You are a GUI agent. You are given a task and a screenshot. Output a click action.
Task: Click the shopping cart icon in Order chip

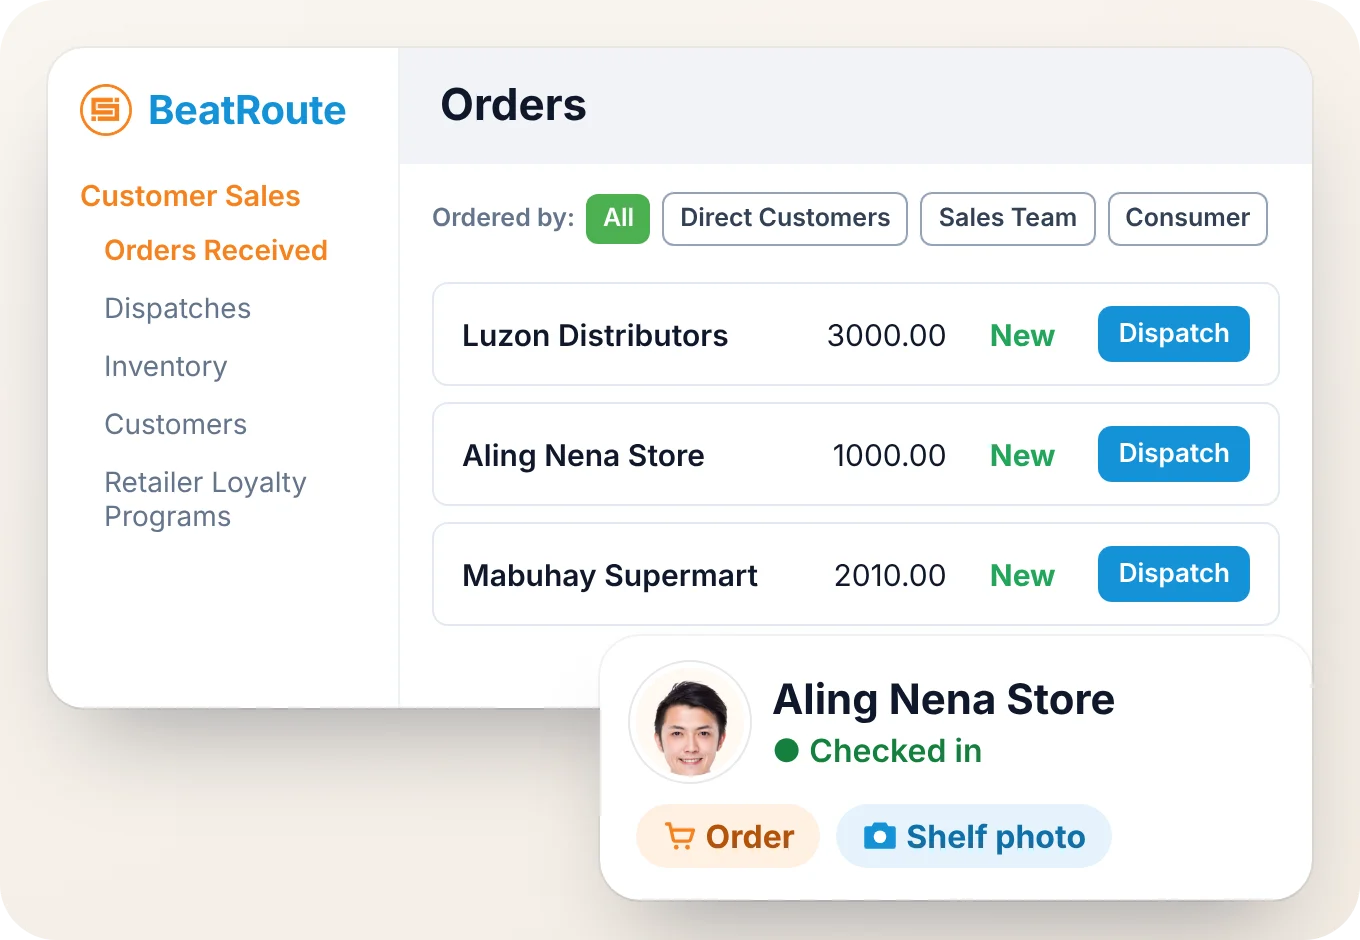680,836
